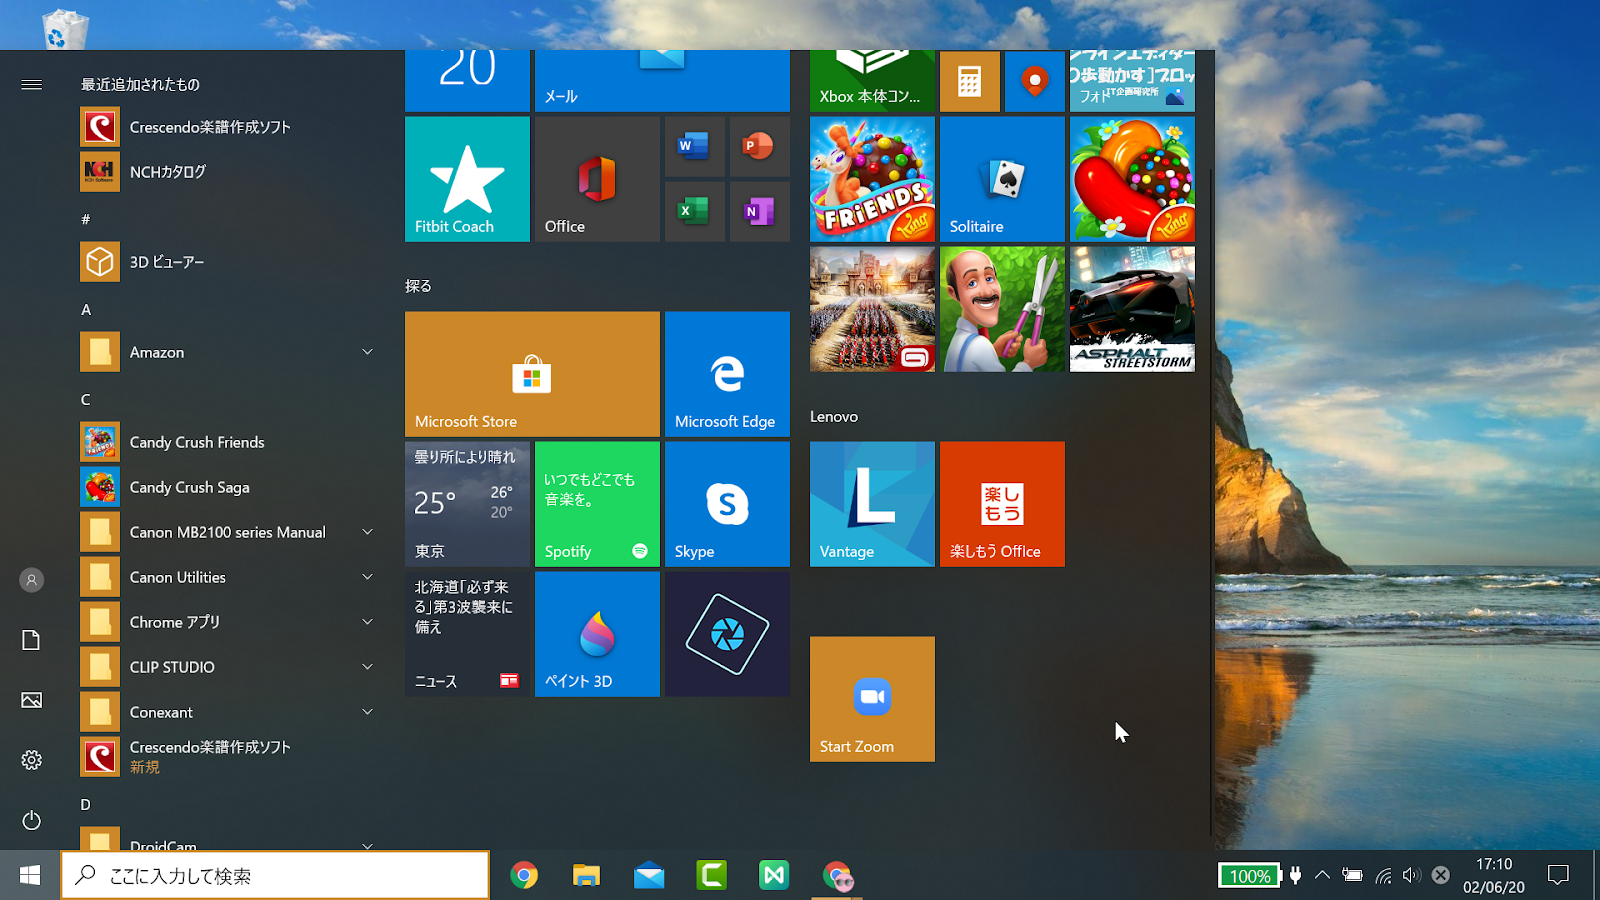Open the Gardenscapes gardener game tile
The width and height of the screenshot is (1600, 900).
[x=1002, y=309]
